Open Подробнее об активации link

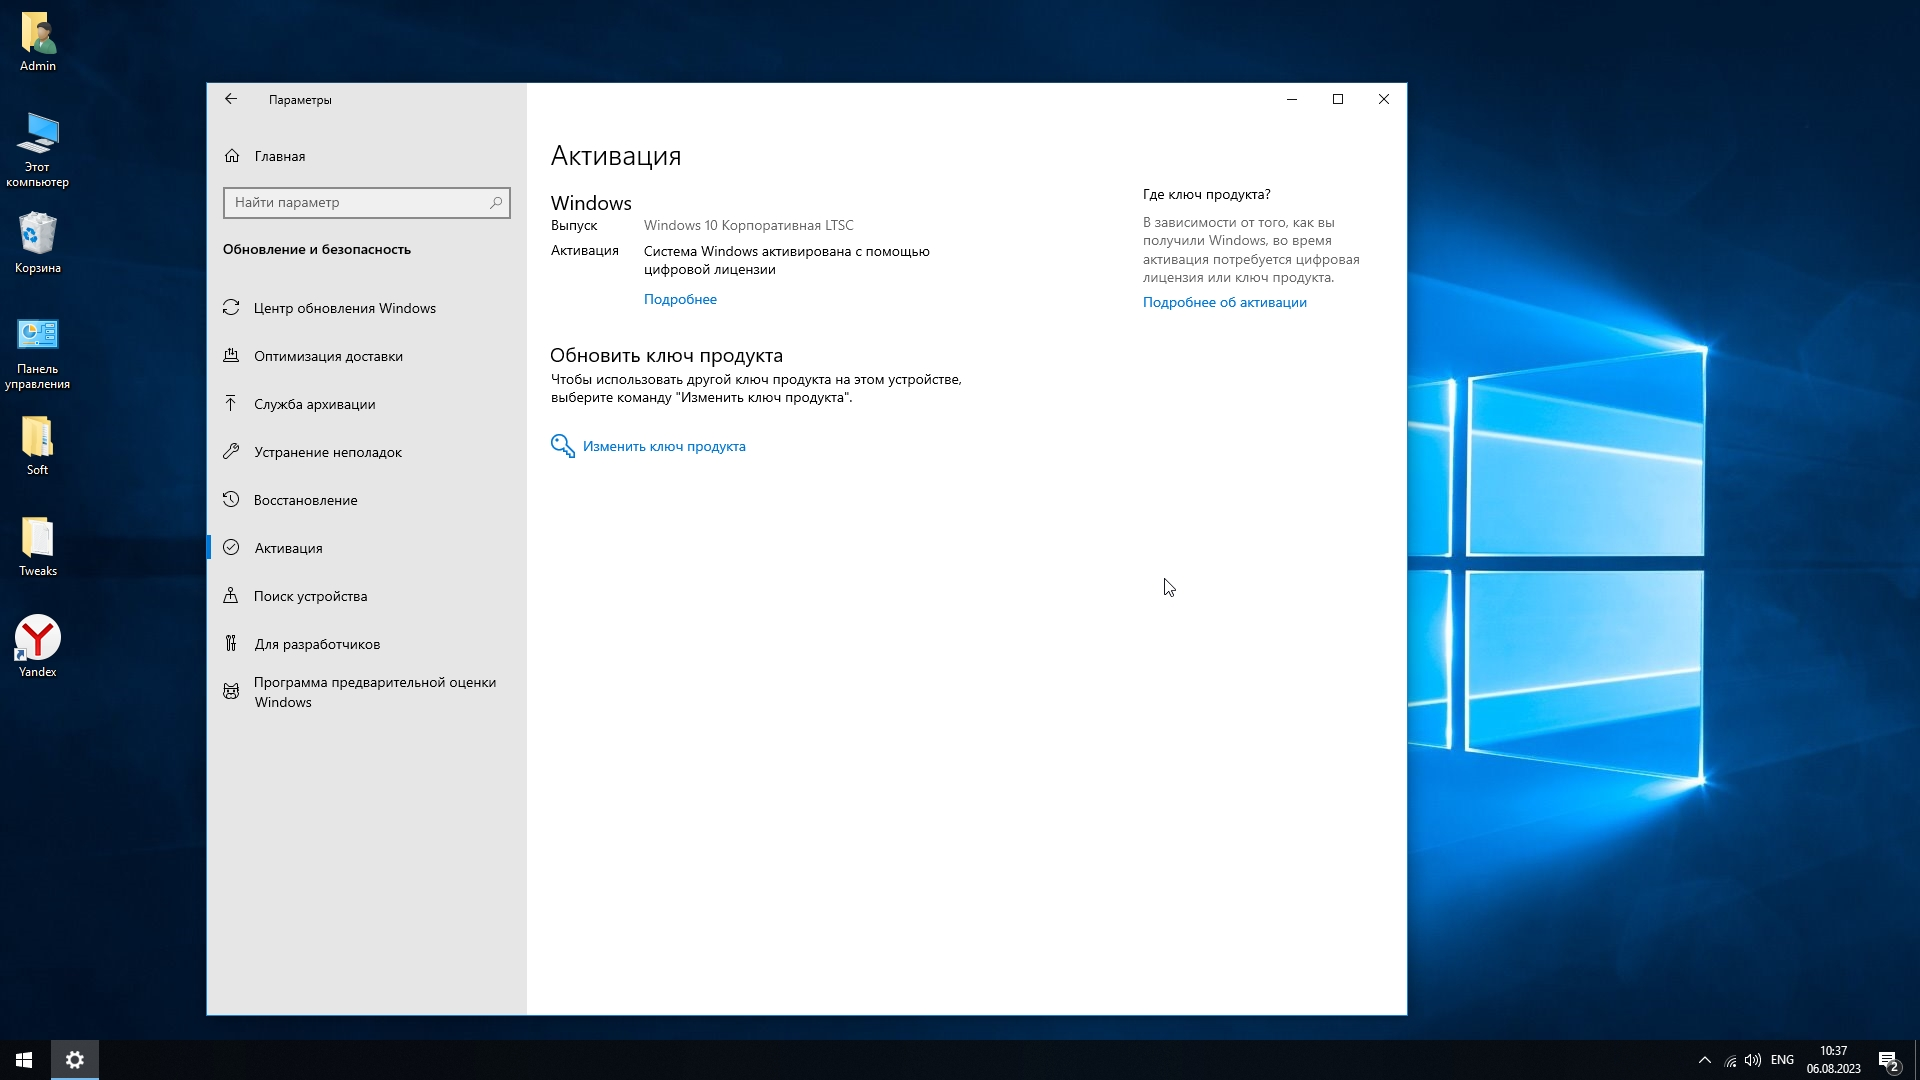(x=1224, y=302)
